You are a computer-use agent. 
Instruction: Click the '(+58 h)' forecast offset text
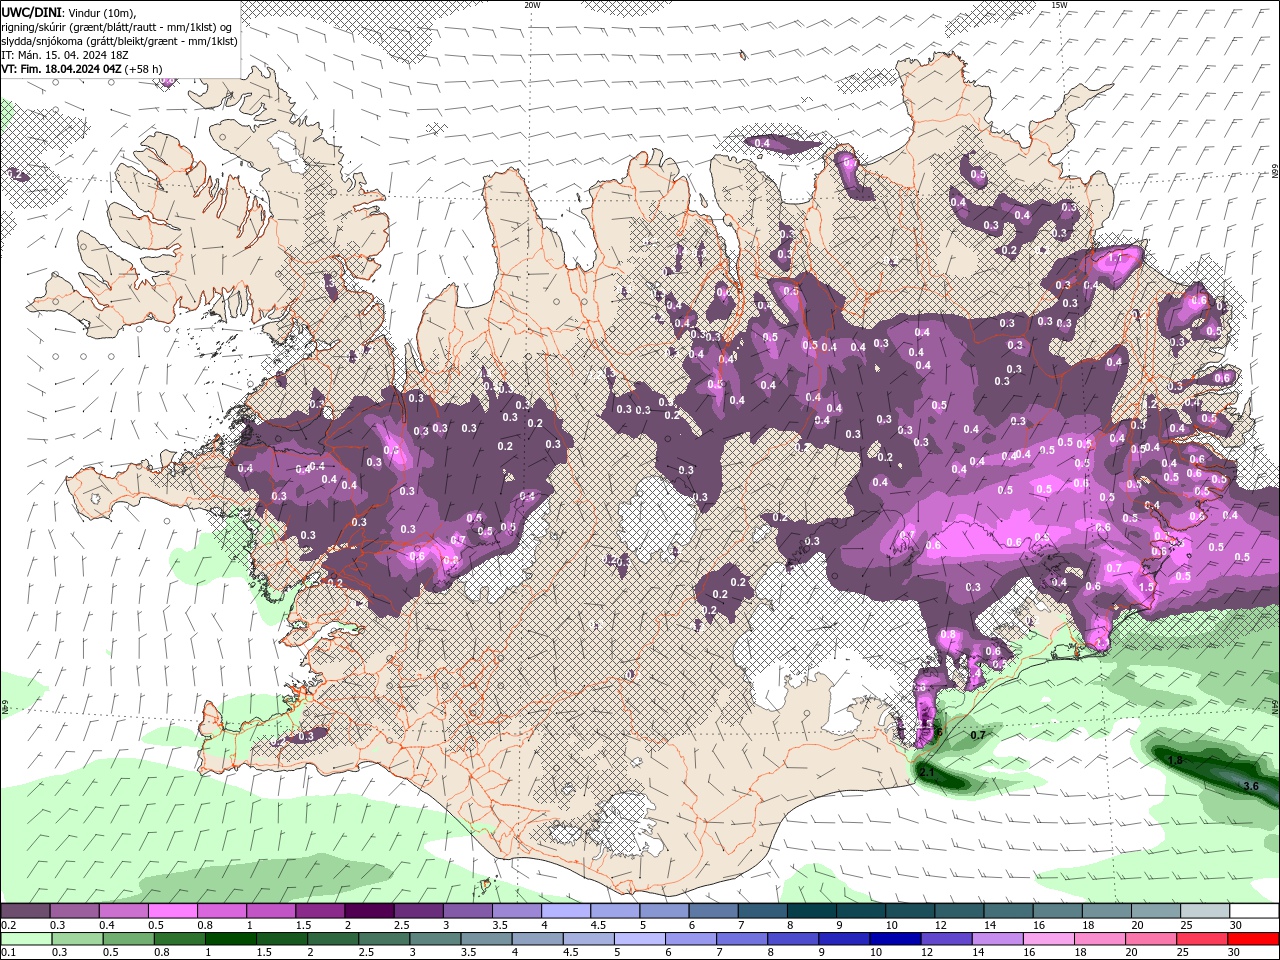click(144, 69)
